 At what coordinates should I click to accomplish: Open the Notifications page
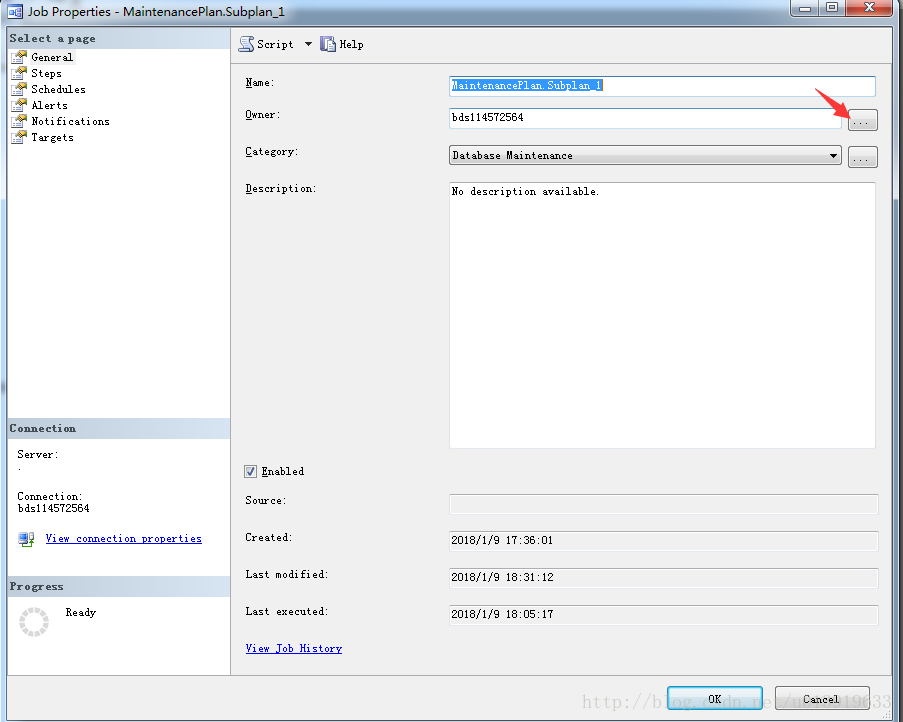point(70,121)
